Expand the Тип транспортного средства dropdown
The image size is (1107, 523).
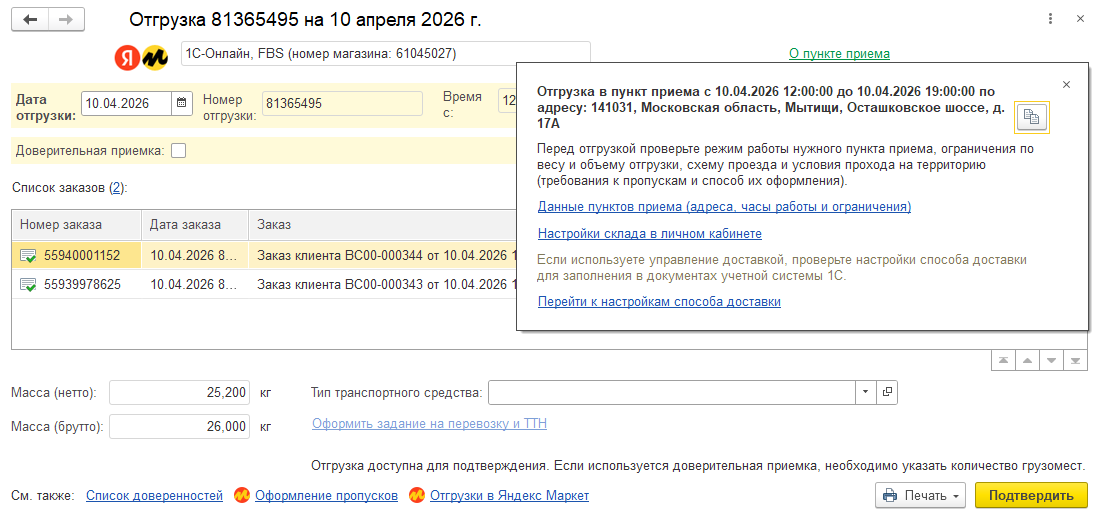(866, 392)
